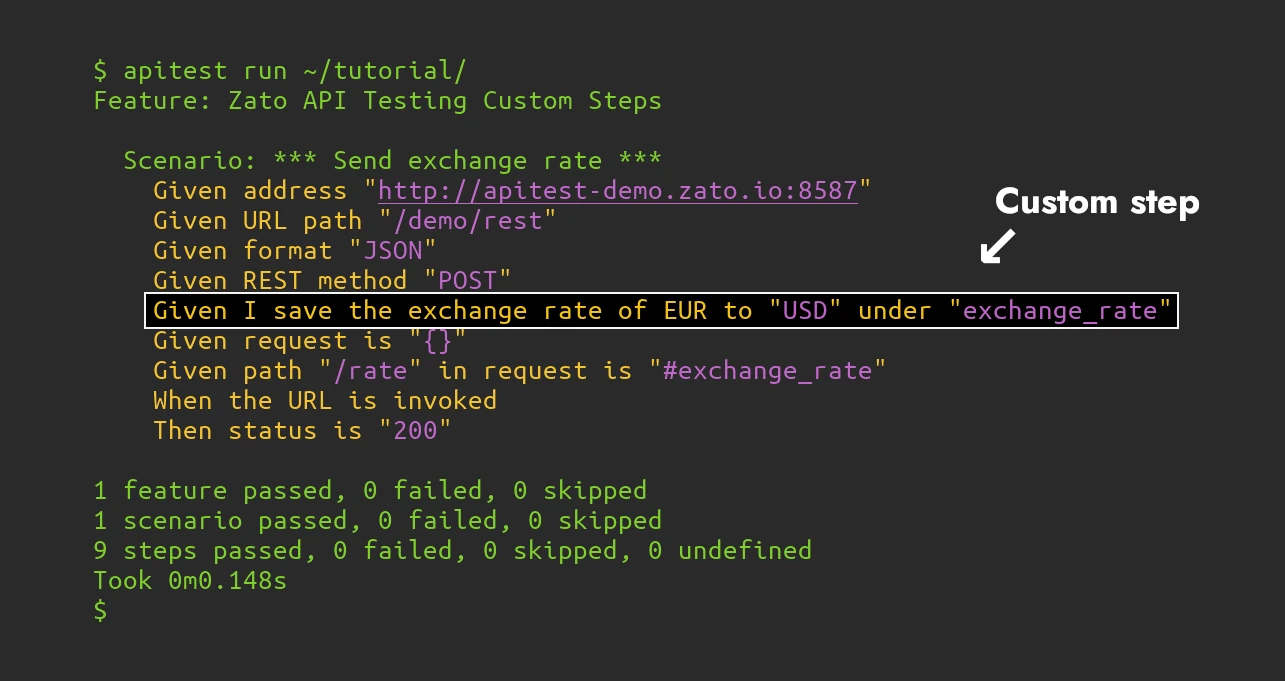
Task: Click "USD" in the highlighted custom step
Action: 805,311
